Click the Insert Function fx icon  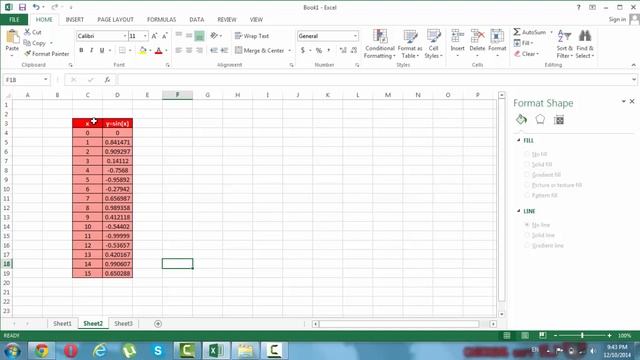[x=107, y=80]
